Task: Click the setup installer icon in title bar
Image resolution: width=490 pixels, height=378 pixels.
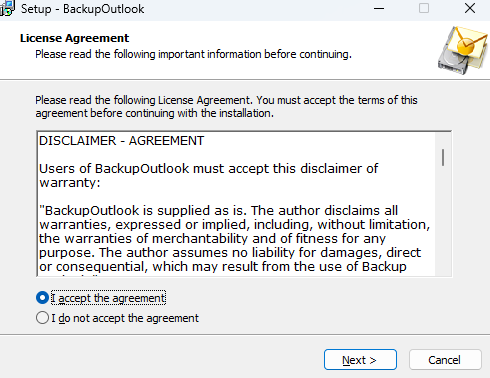Action: (7, 8)
